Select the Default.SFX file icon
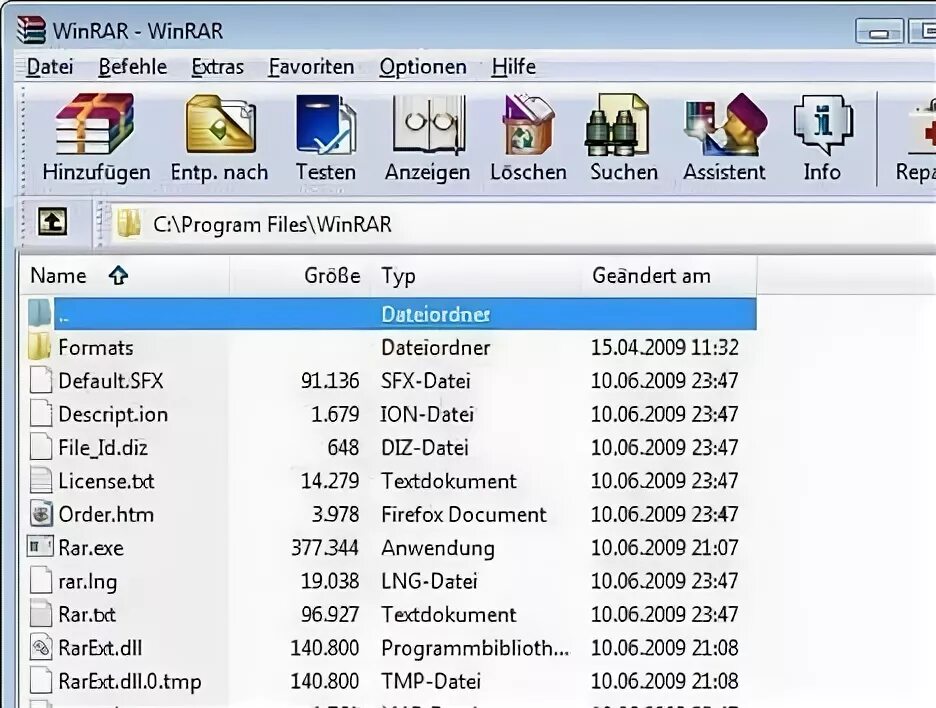The width and height of the screenshot is (936, 708). click(41, 380)
